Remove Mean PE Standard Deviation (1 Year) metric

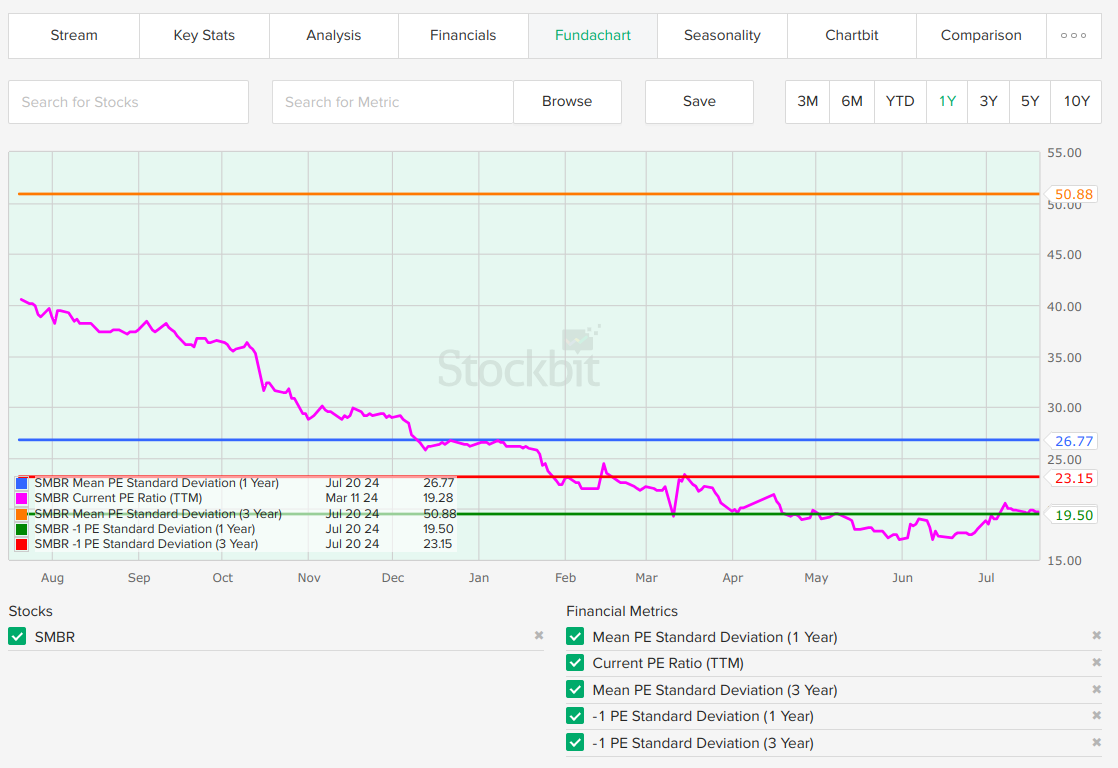click(1096, 636)
